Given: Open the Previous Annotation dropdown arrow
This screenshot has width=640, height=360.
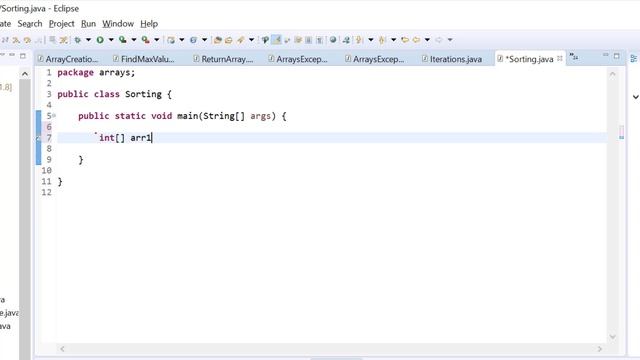Looking at the screenshot, I should (393, 40).
